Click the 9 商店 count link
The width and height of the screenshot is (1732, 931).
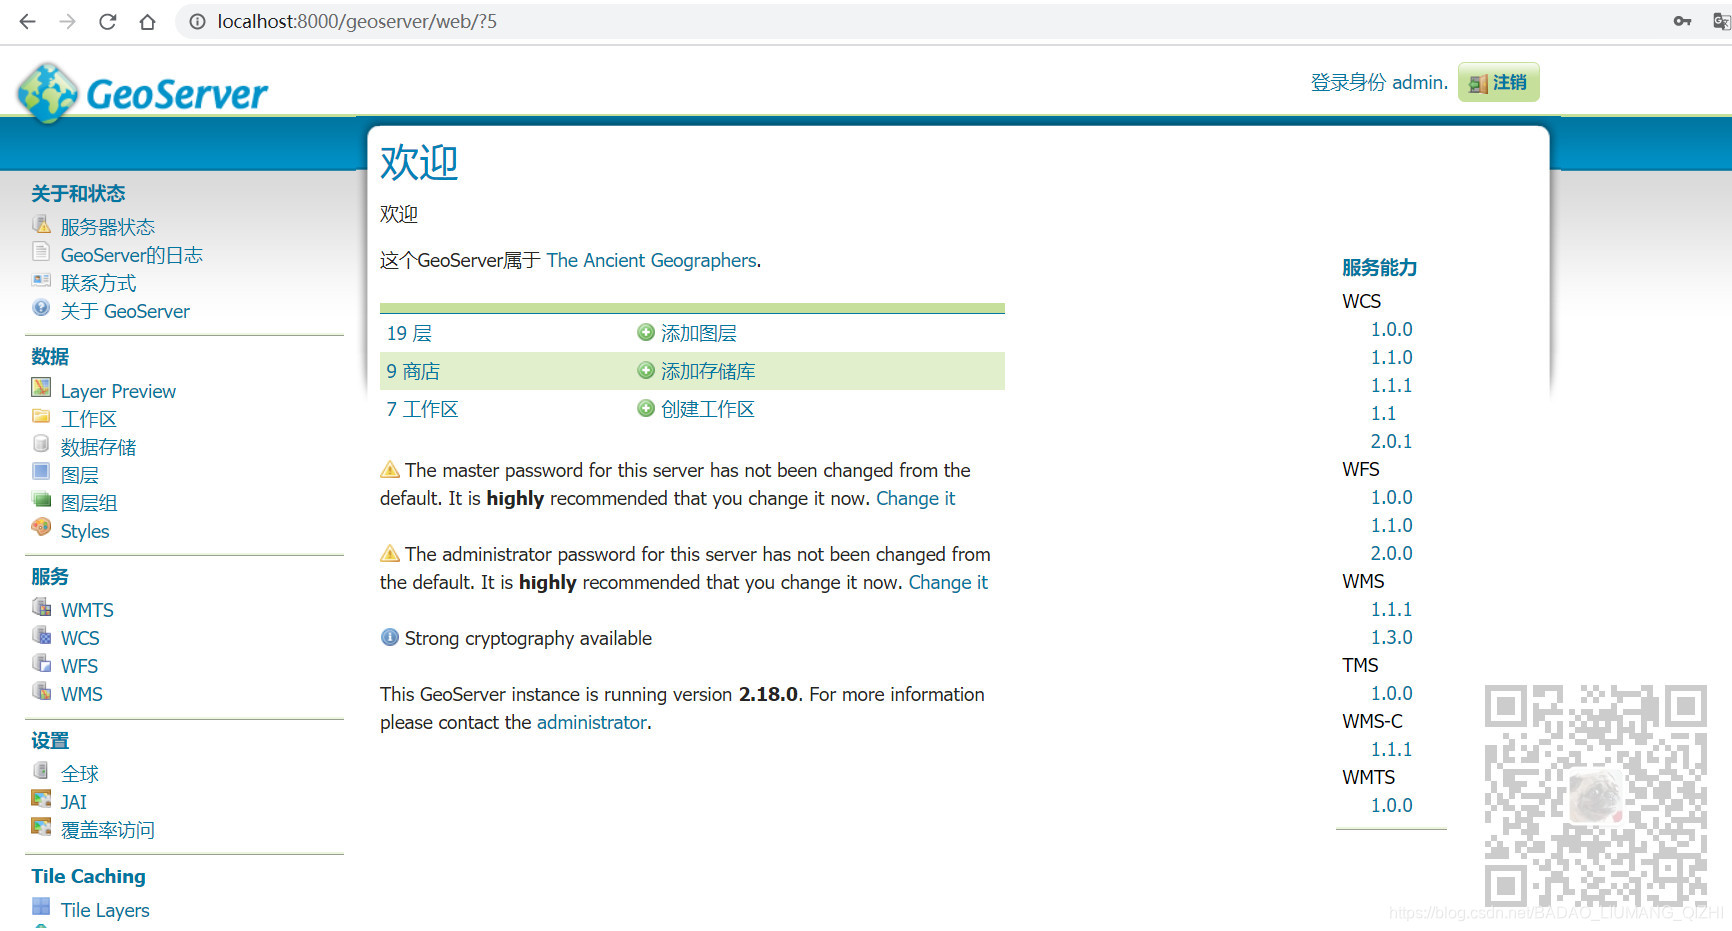[x=413, y=371]
